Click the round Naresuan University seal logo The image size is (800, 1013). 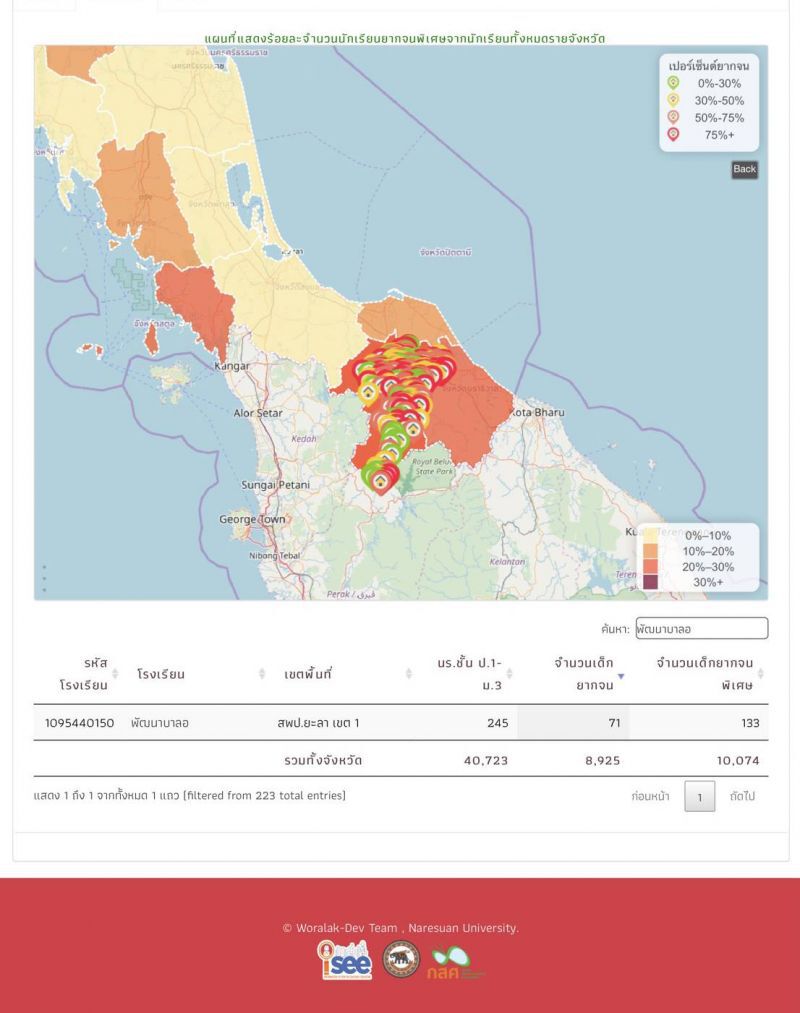click(401, 959)
